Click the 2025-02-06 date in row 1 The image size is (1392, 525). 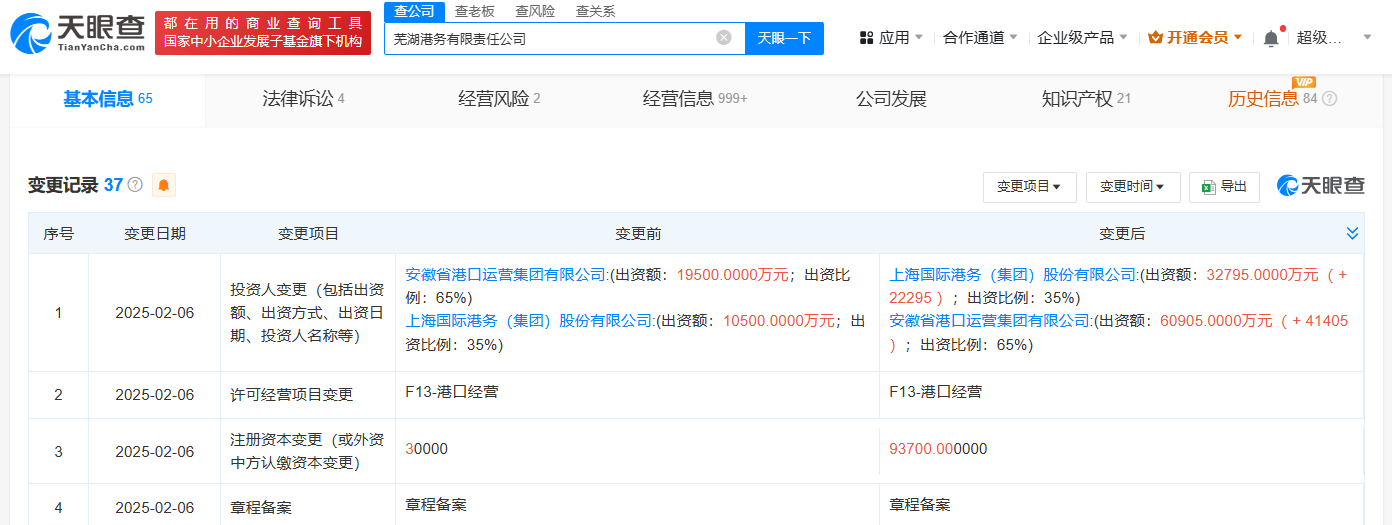154,313
